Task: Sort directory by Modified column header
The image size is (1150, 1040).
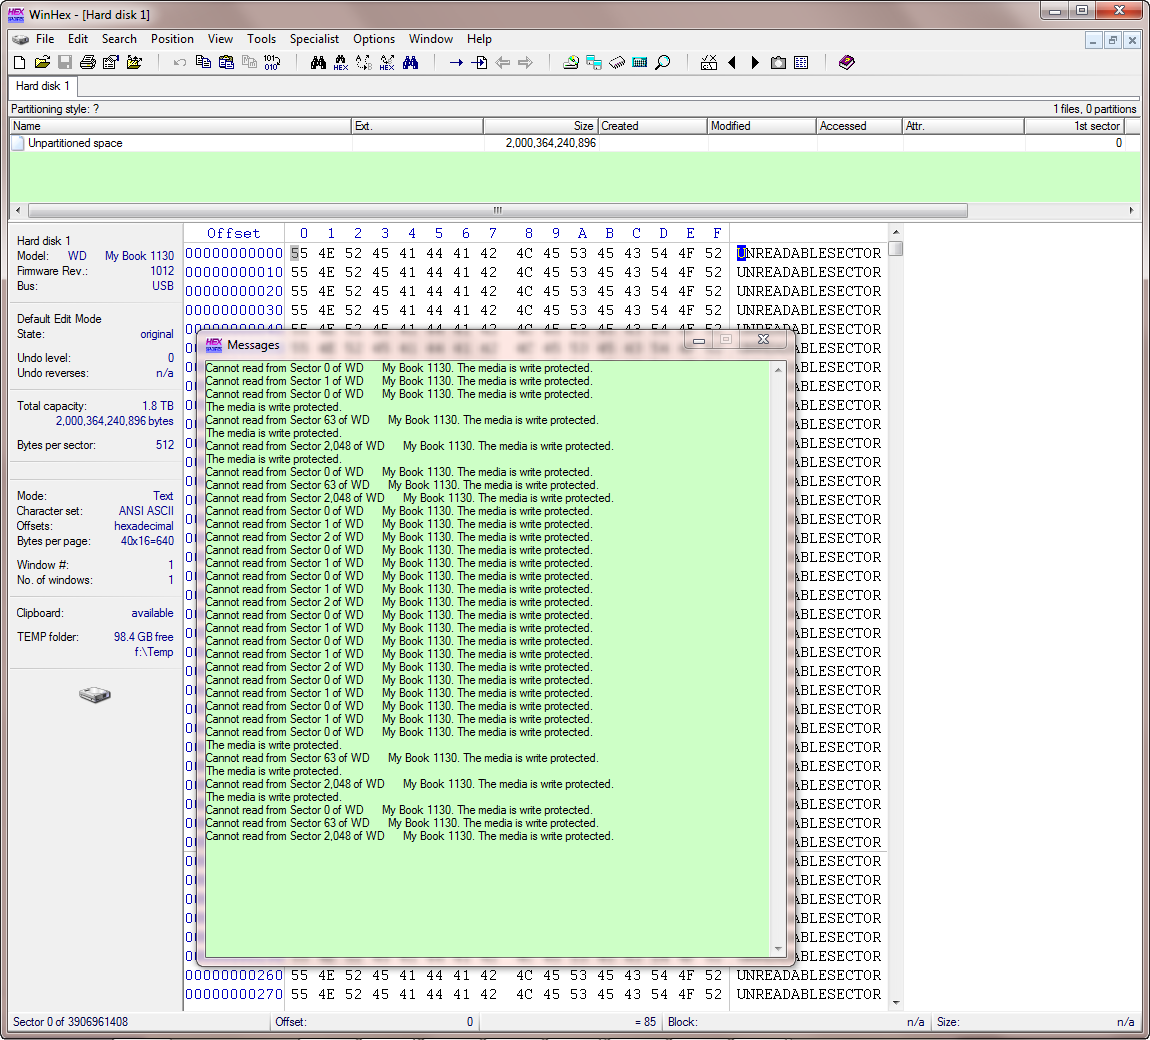Action: pos(762,126)
